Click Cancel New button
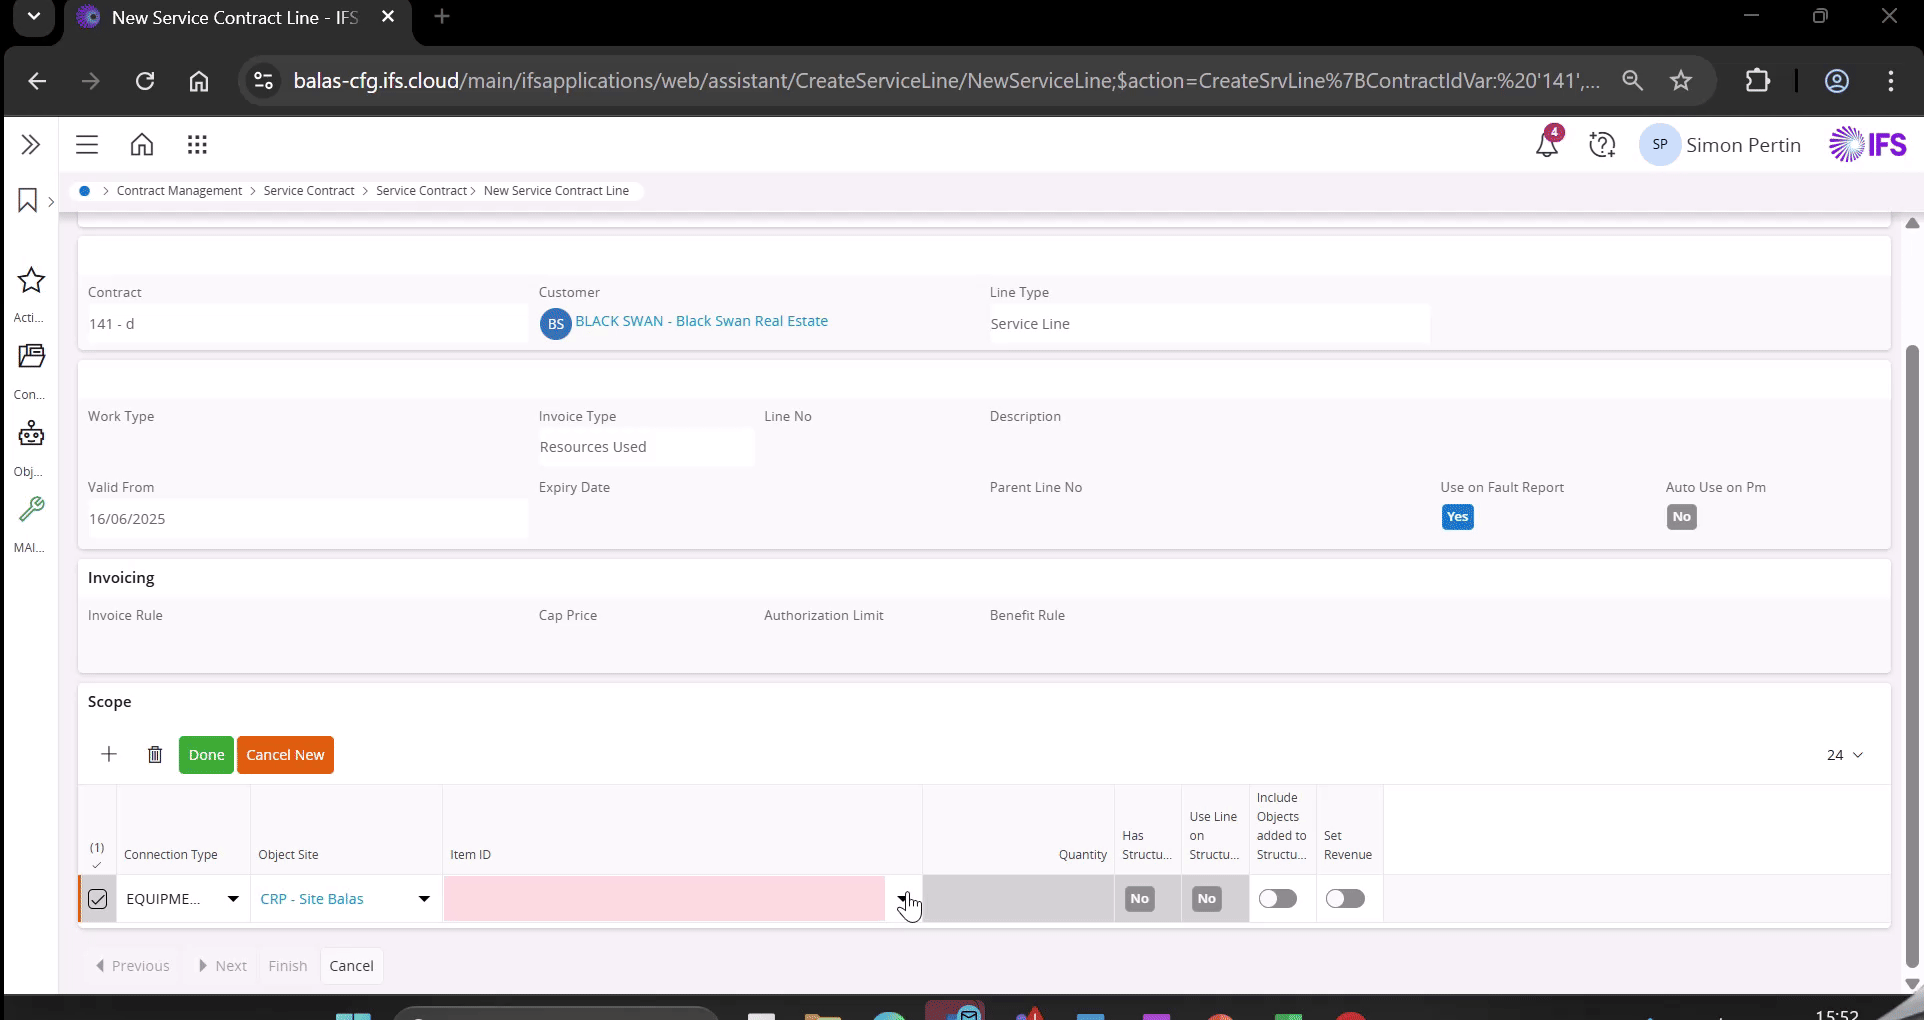This screenshot has height=1020, width=1924. click(285, 755)
